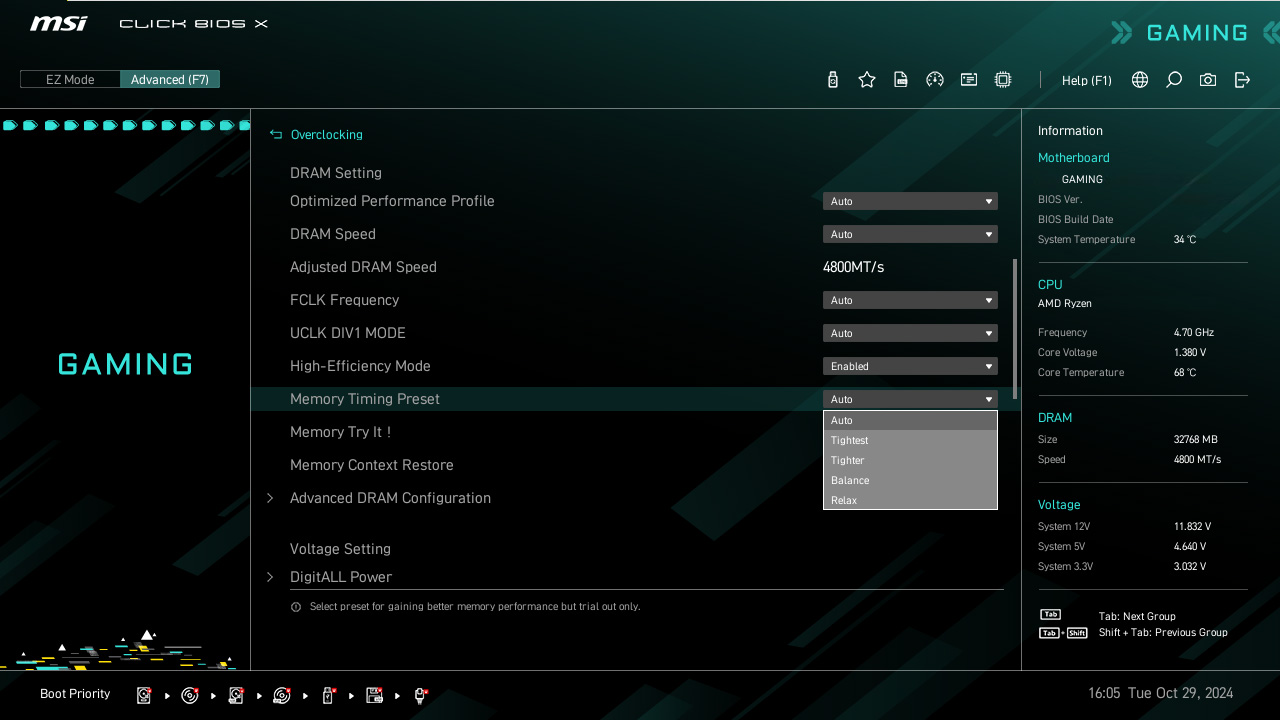Select the hard drive boot priority icon
The height and width of the screenshot is (720, 1280).
pyautogui.click(x=144, y=694)
